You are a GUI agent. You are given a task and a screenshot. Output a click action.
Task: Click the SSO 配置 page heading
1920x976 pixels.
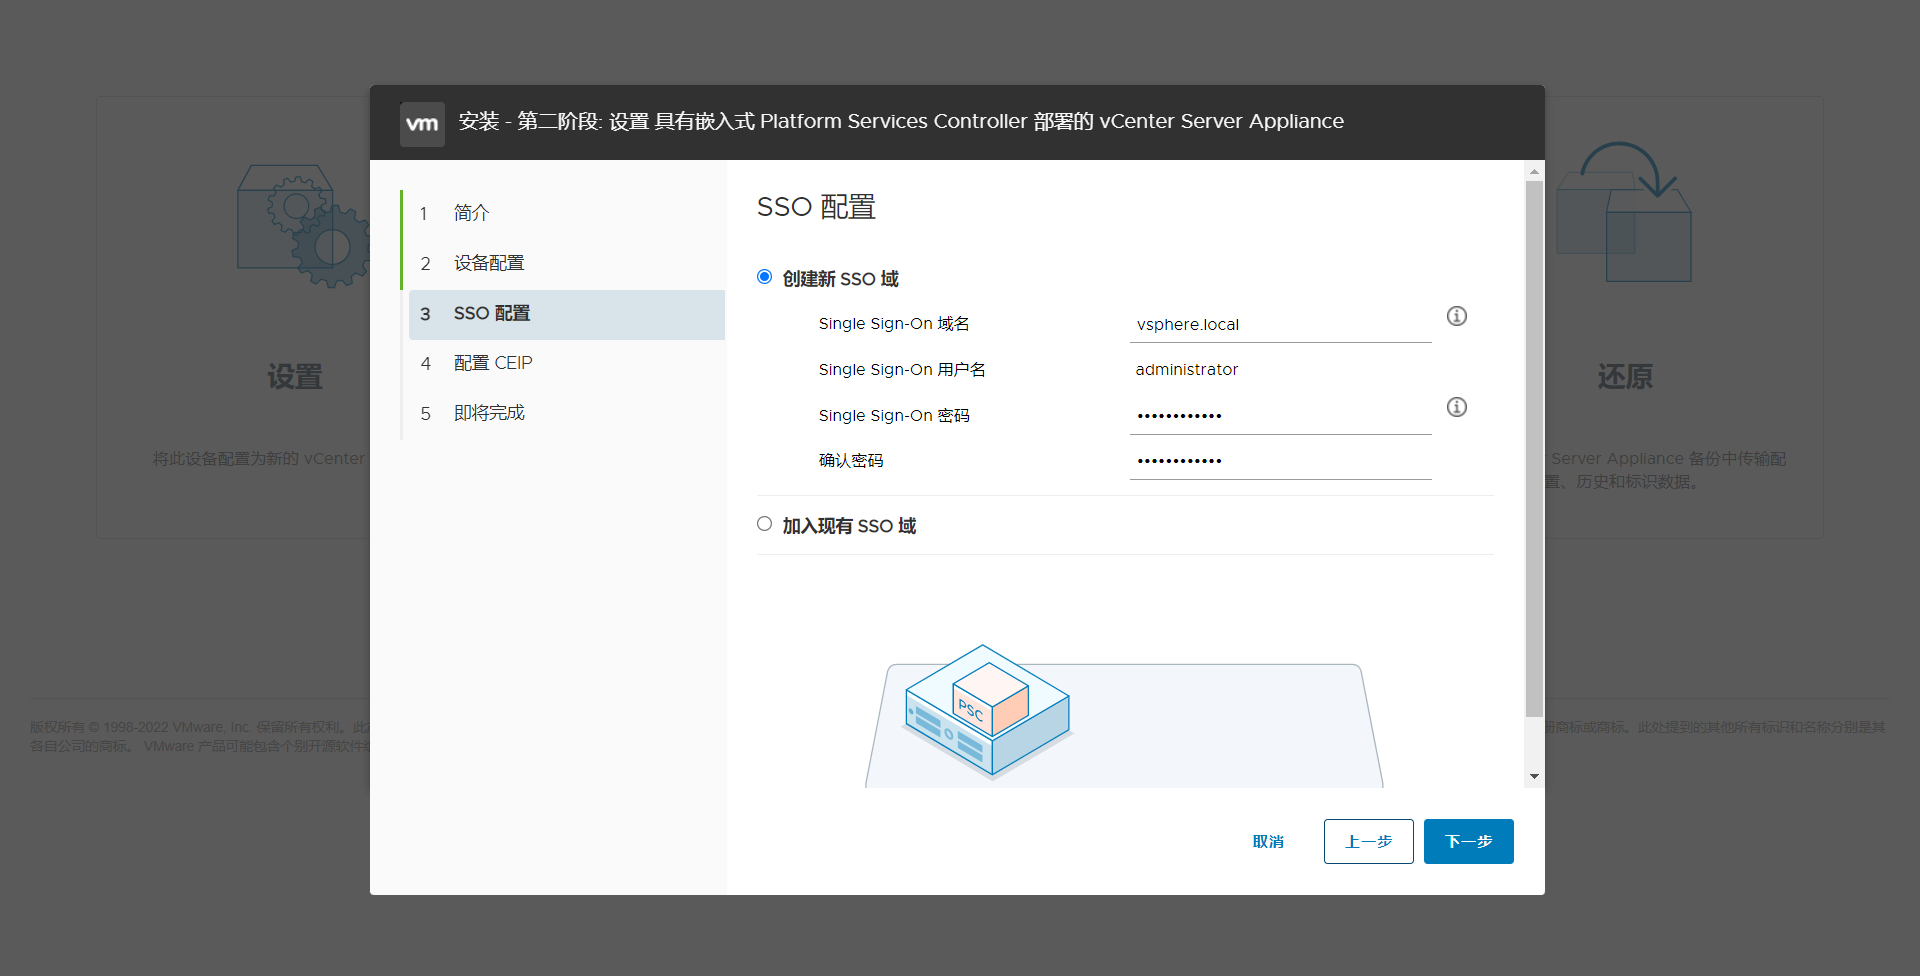pyautogui.click(x=816, y=207)
